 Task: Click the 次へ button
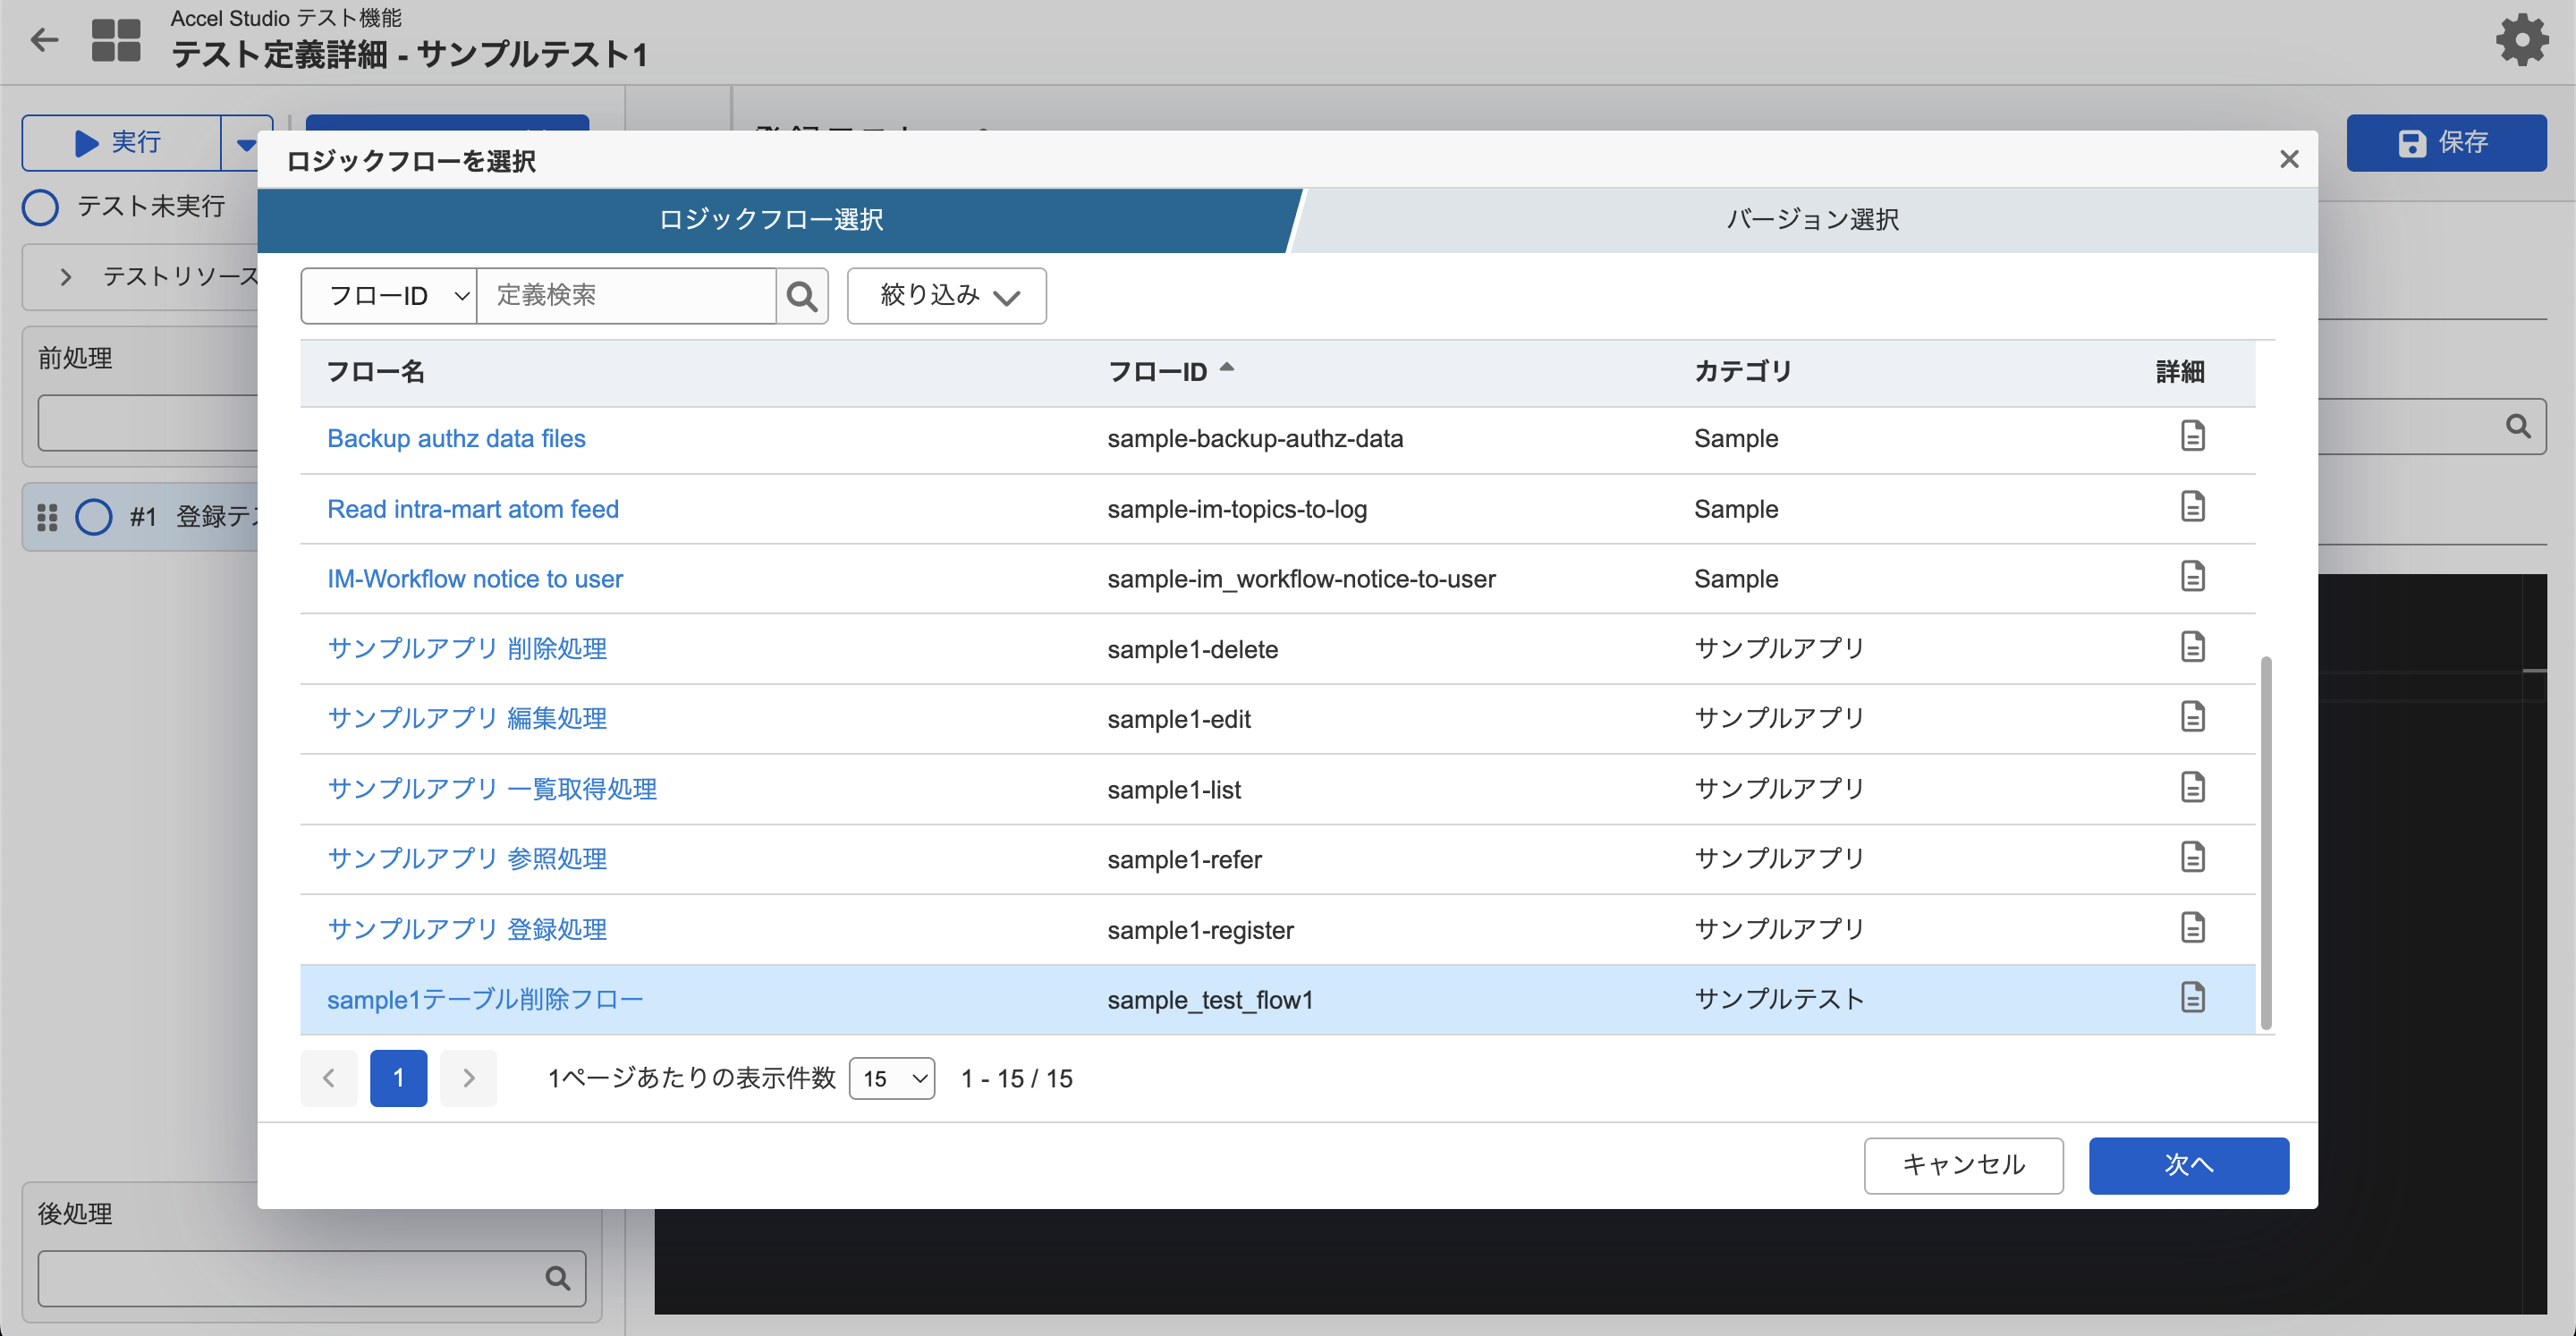point(2188,1165)
